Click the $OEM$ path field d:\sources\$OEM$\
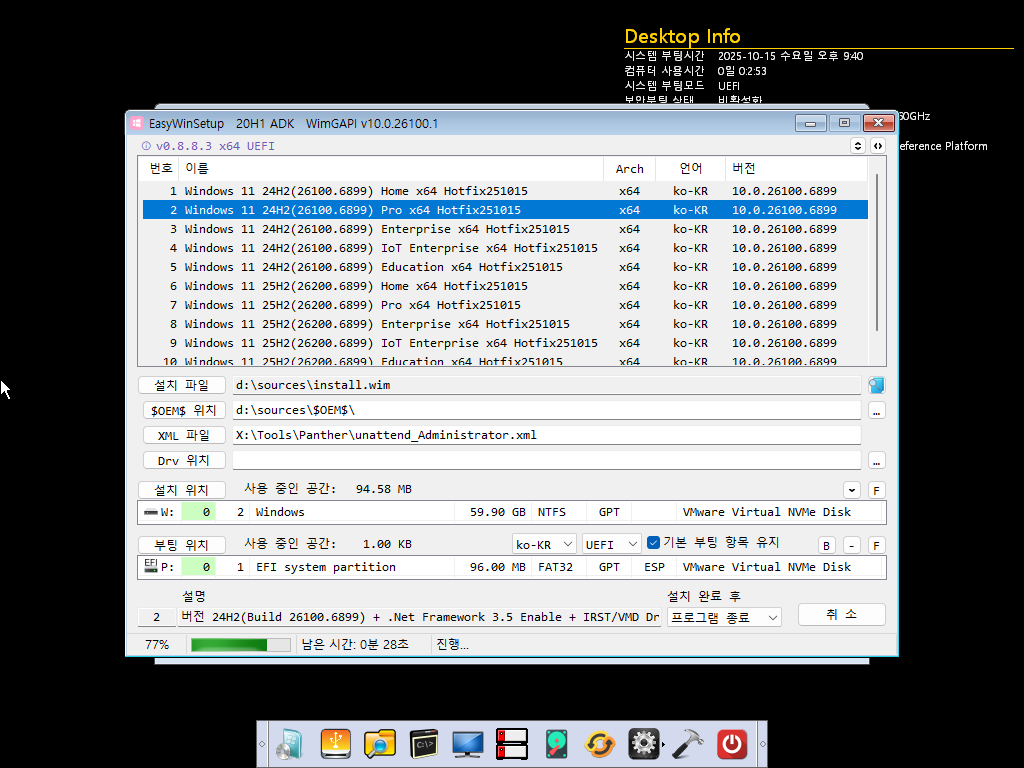 coord(547,410)
